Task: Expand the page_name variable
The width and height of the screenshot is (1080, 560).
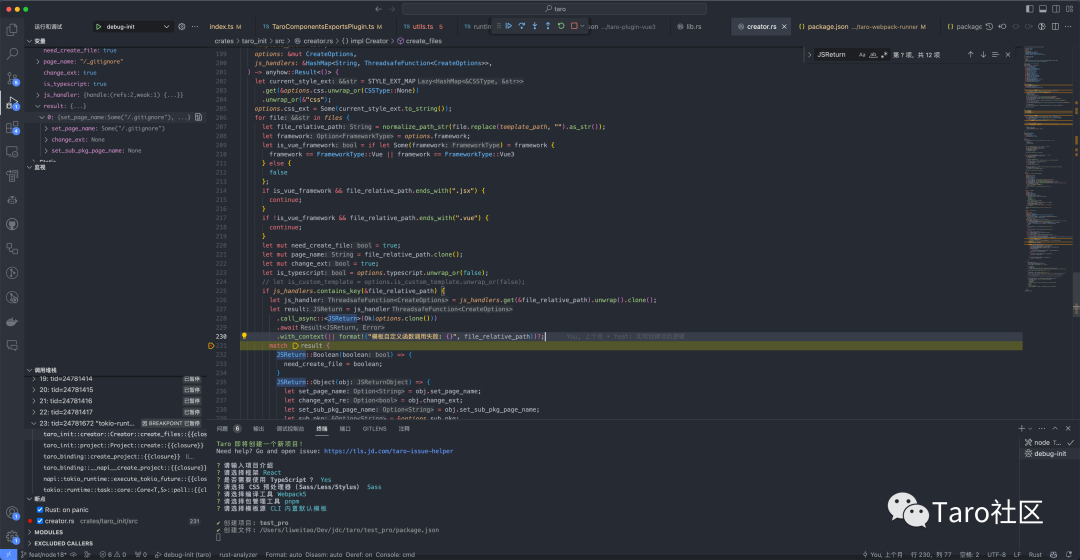Action: click(x=37, y=61)
